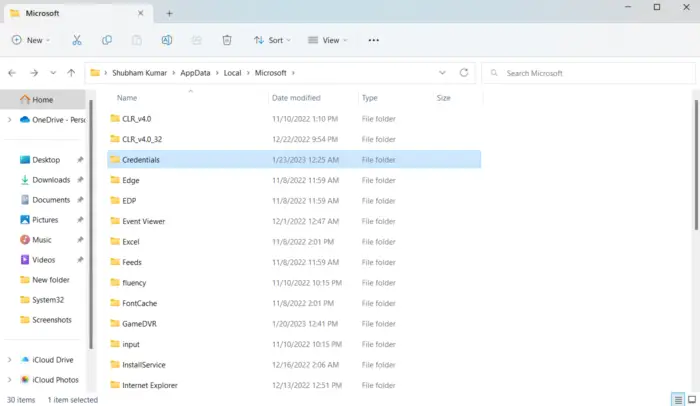This screenshot has width=700, height=406.
Task: Click the Rename icon
Action: (x=167, y=40)
